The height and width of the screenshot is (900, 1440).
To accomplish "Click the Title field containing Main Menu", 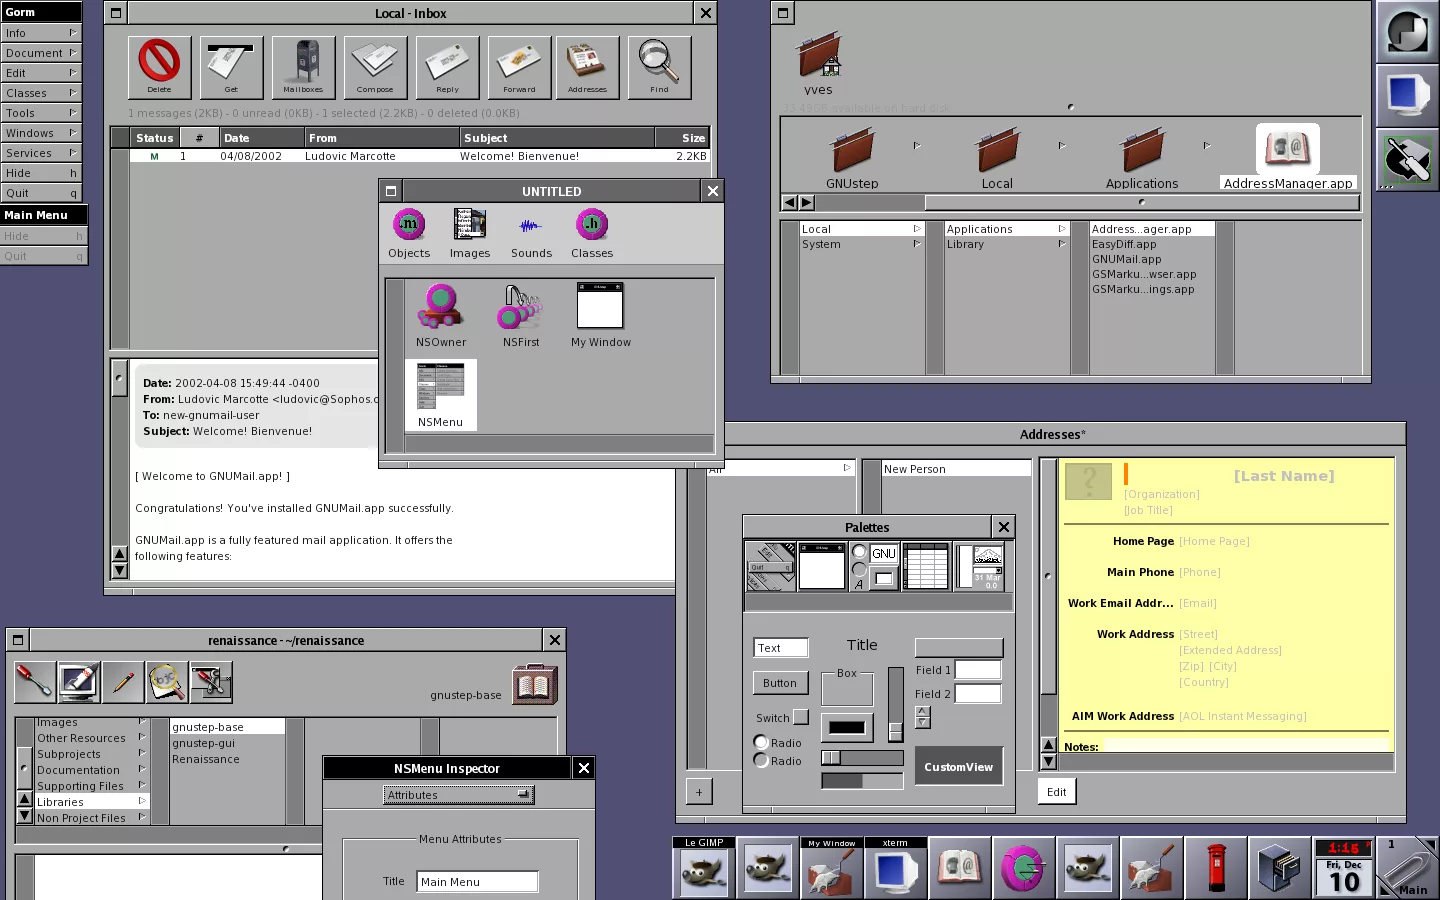I will coord(478,882).
